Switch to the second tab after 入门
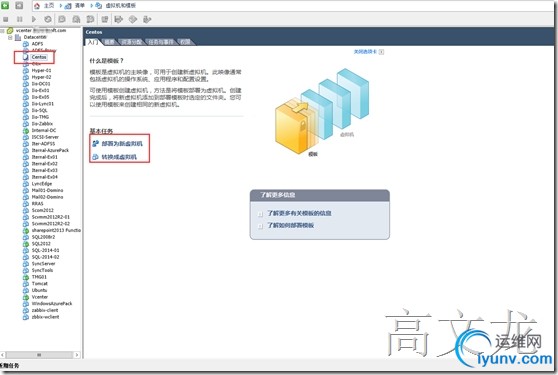This screenshot has height=375, width=558. [110, 42]
